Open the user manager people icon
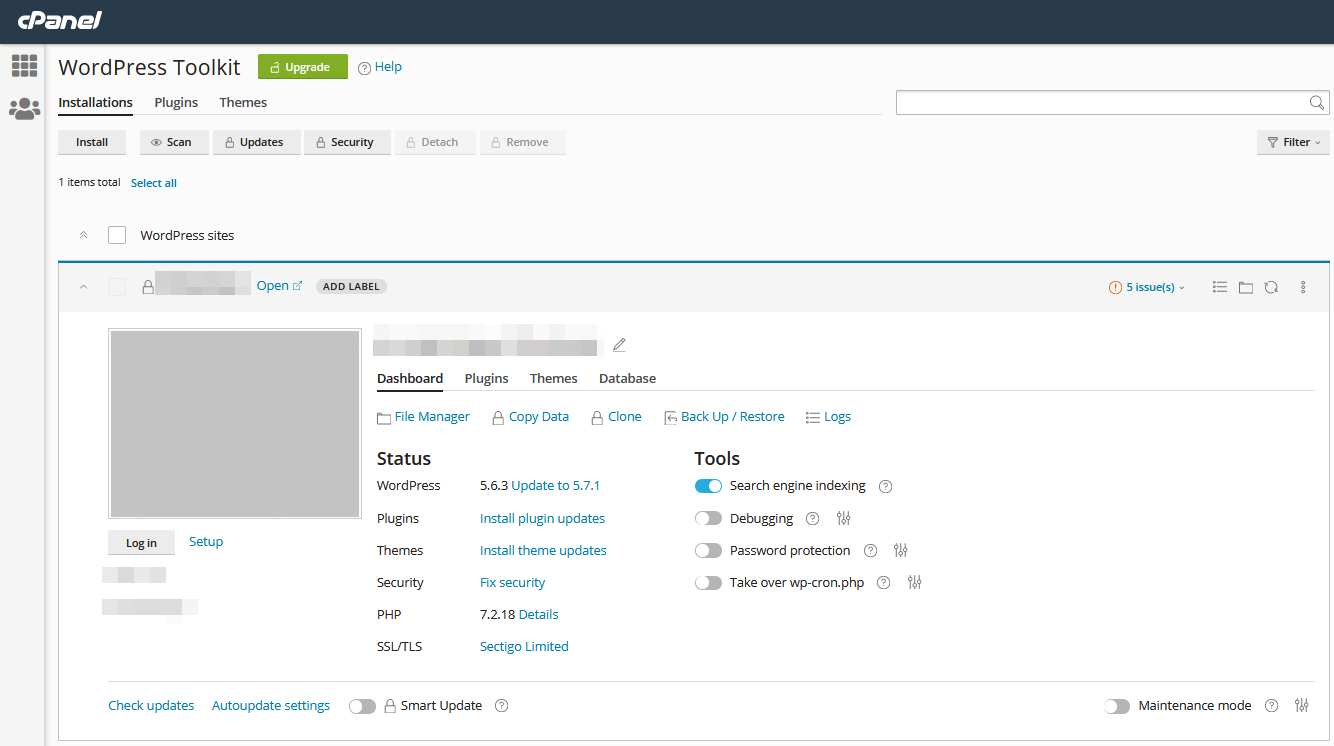 coord(25,109)
